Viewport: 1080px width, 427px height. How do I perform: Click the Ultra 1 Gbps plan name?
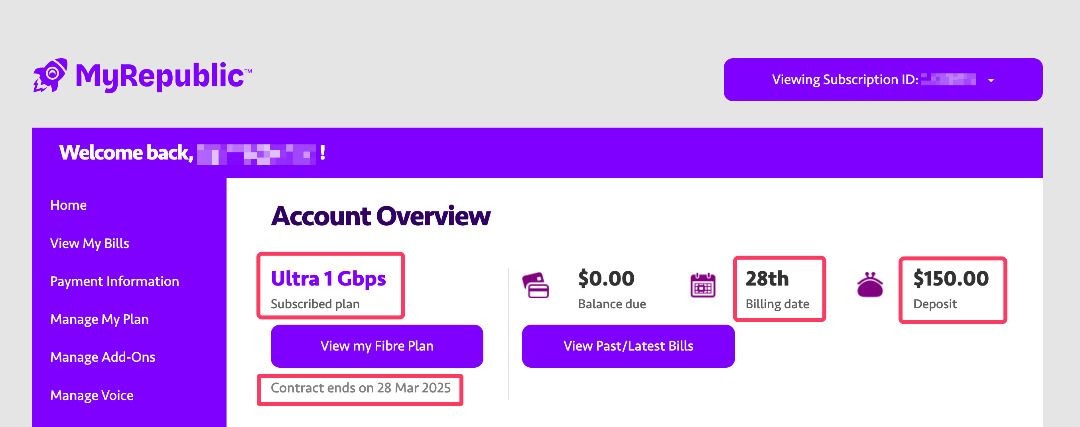tap(329, 278)
